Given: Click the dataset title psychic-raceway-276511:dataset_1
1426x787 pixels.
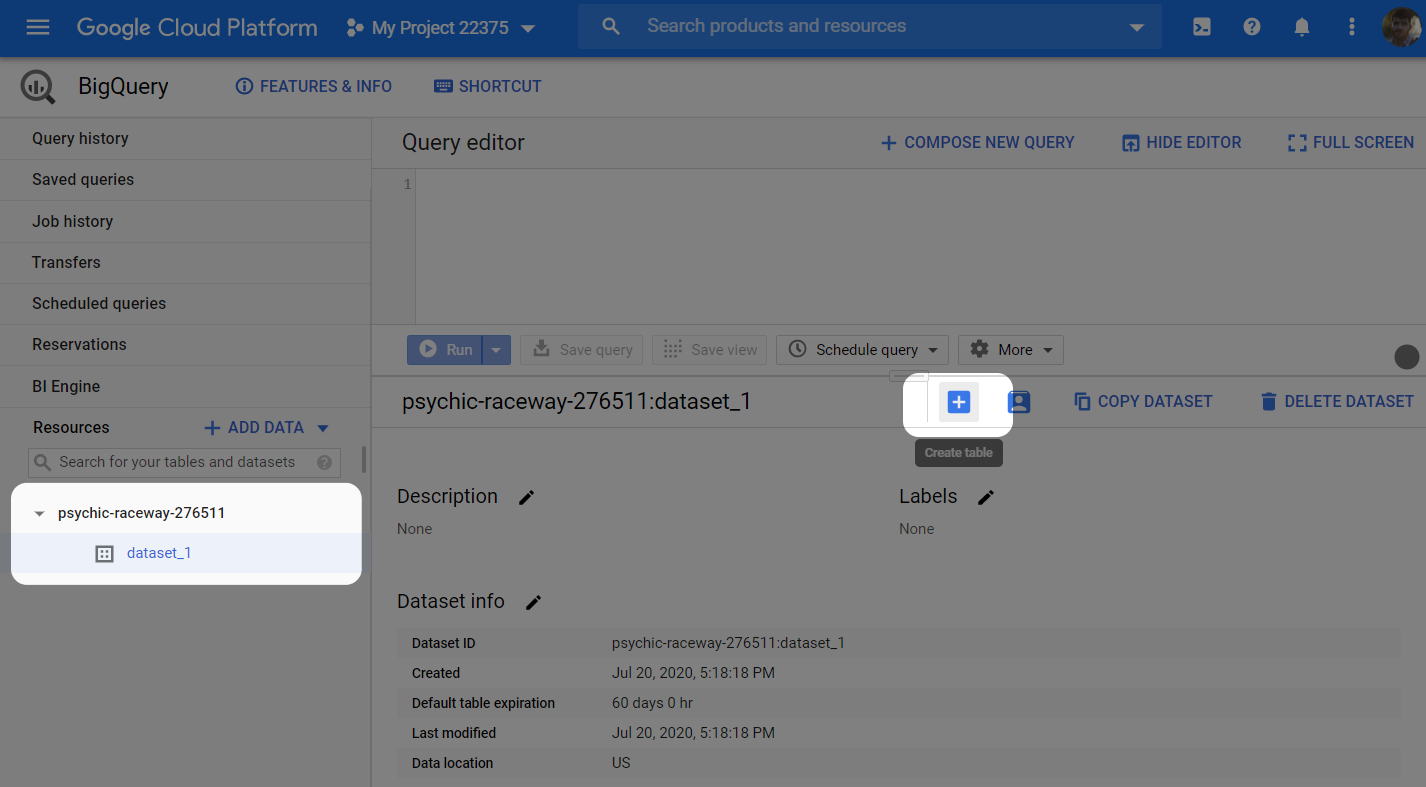Looking at the screenshot, I should click(576, 402).
